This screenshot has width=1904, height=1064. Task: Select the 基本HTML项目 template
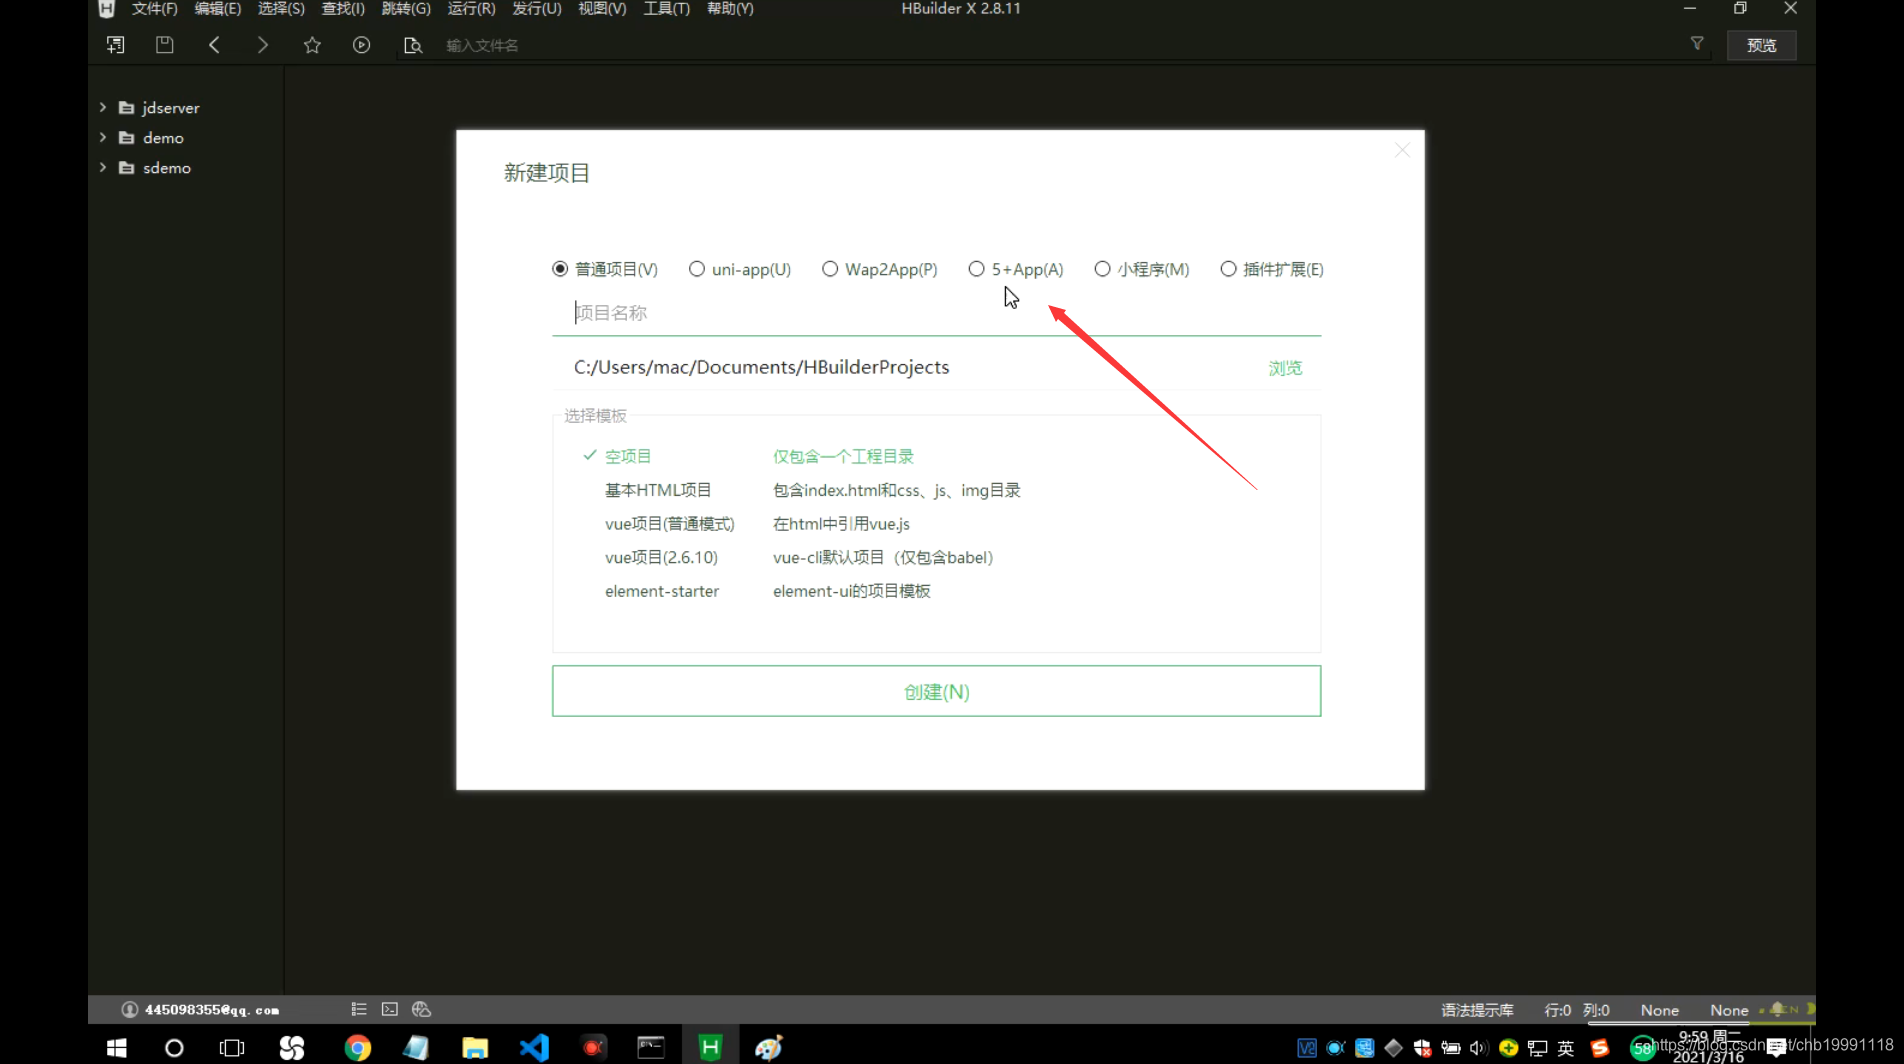(x=658, y=490)
